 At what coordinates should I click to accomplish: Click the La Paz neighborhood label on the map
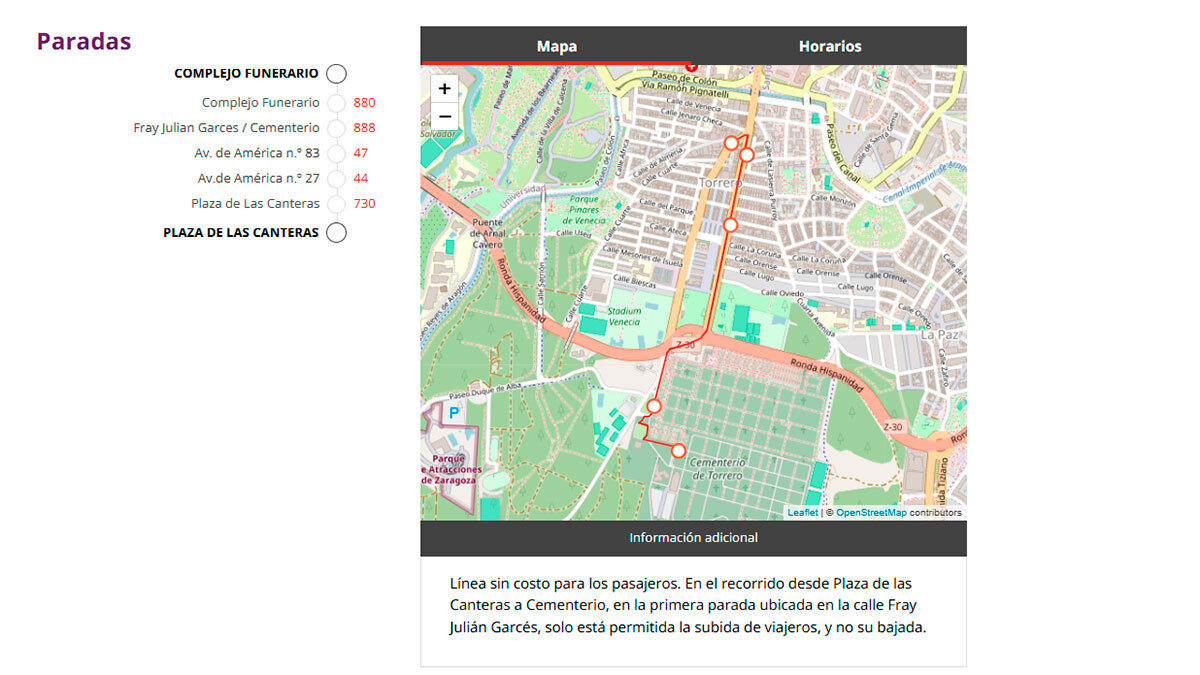coord(939,335)
